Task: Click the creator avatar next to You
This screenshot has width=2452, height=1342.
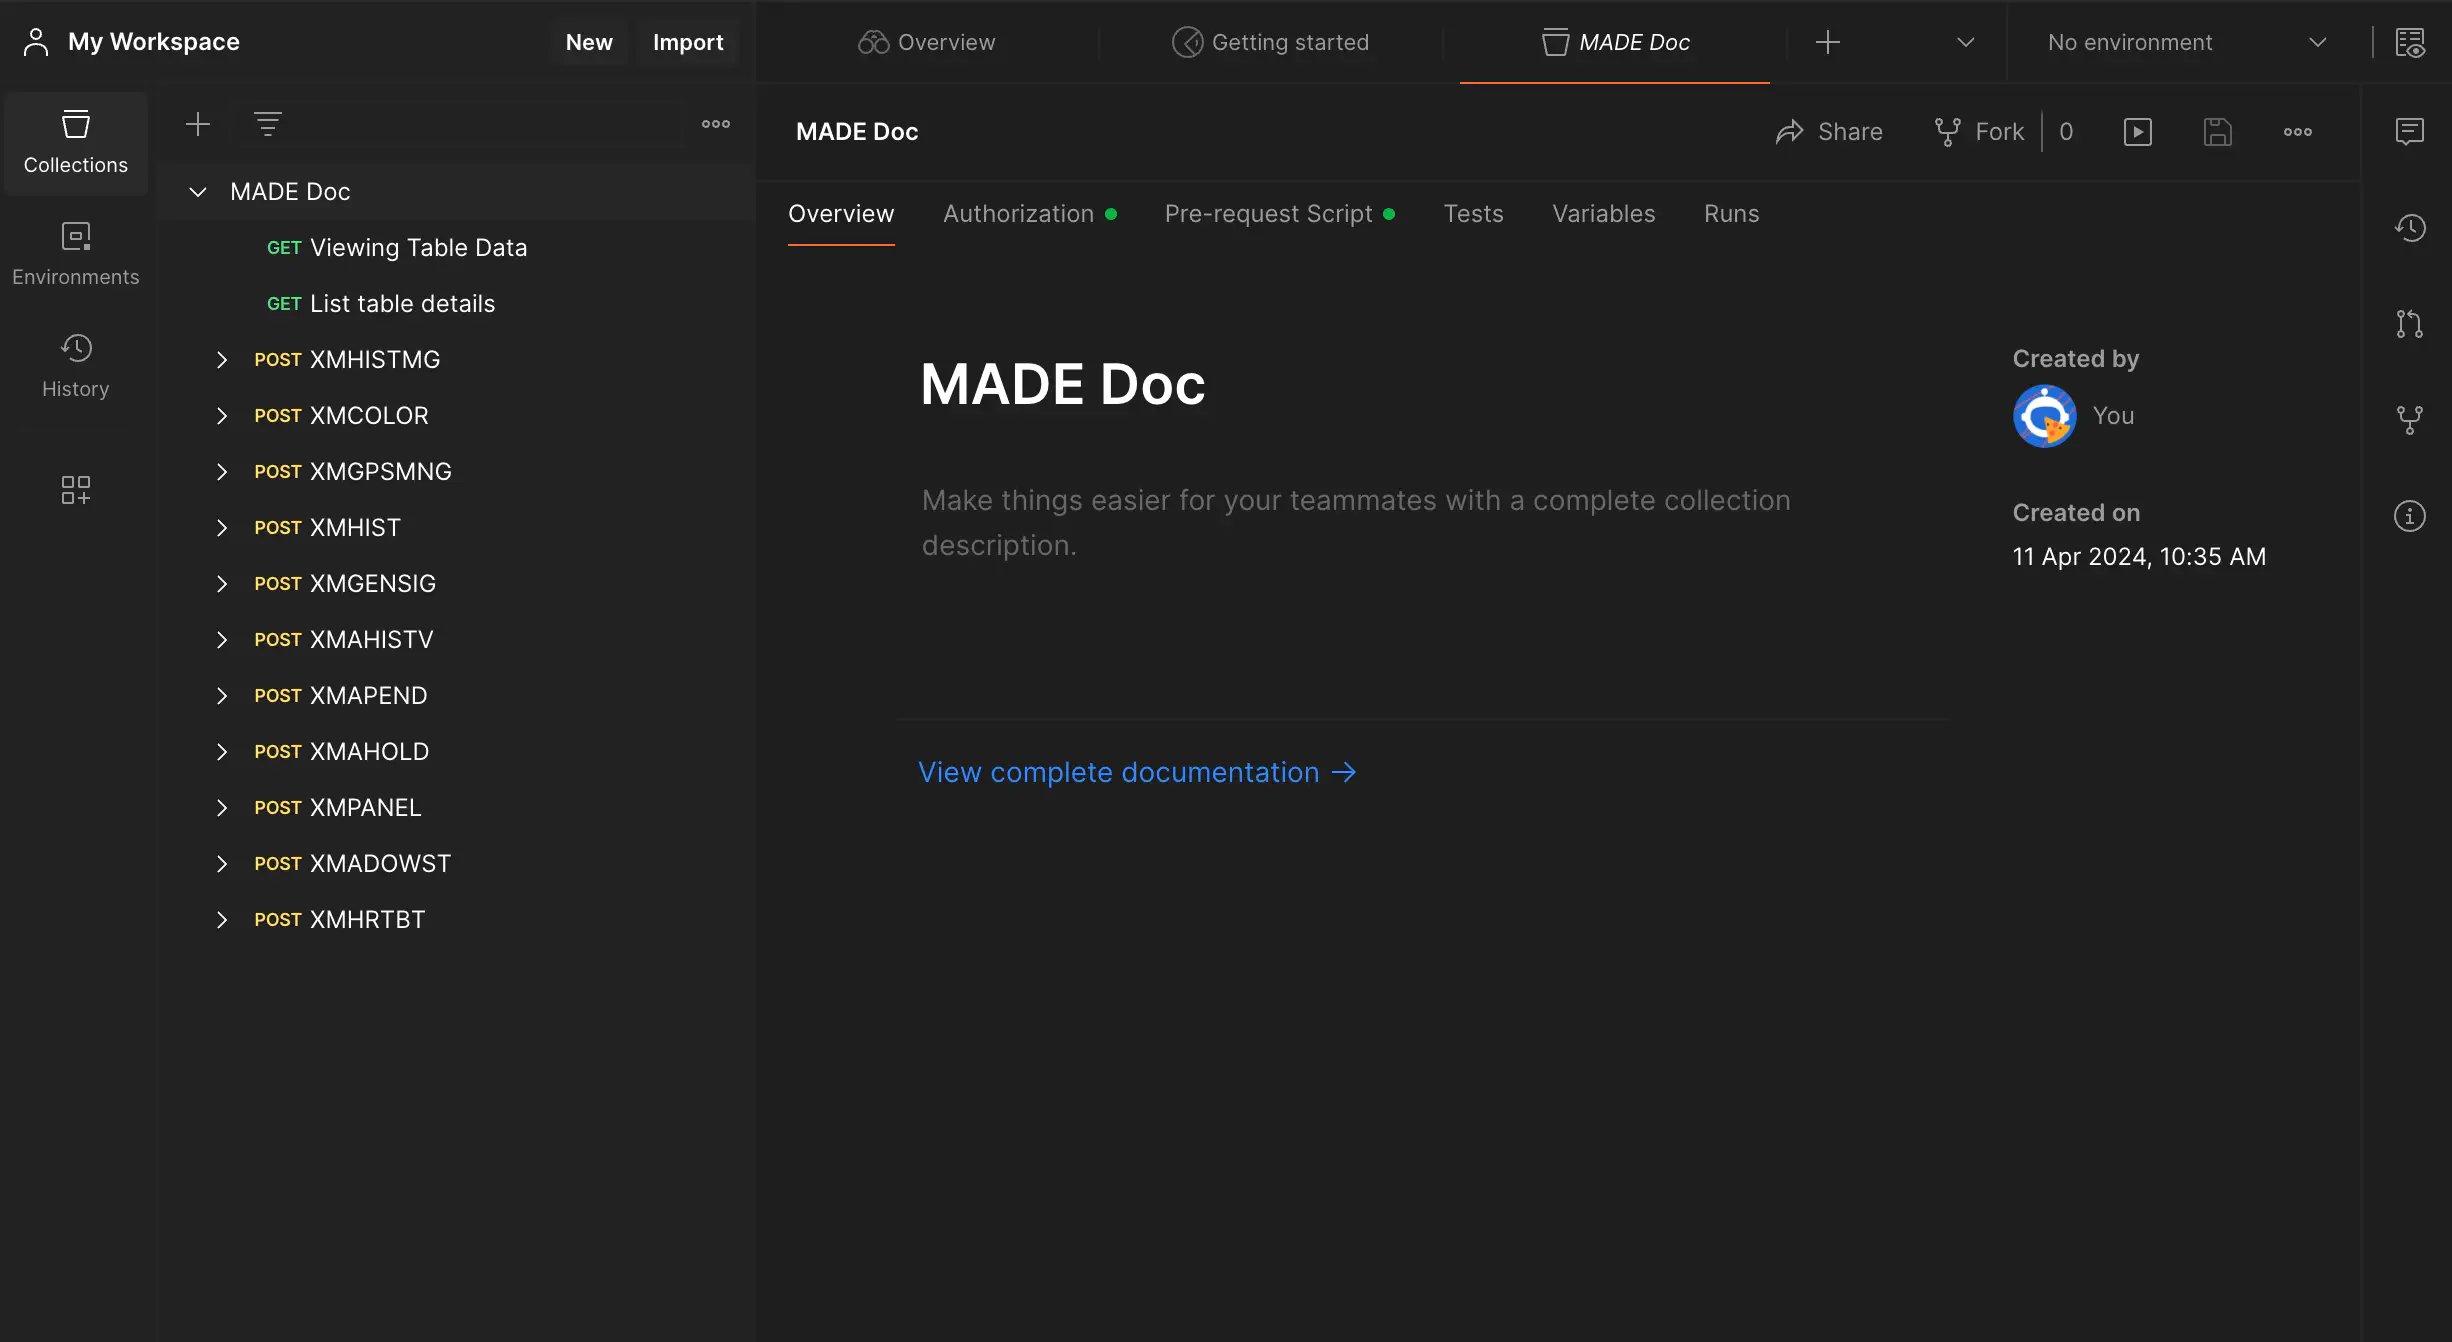Action: (x=2045, y=416)
